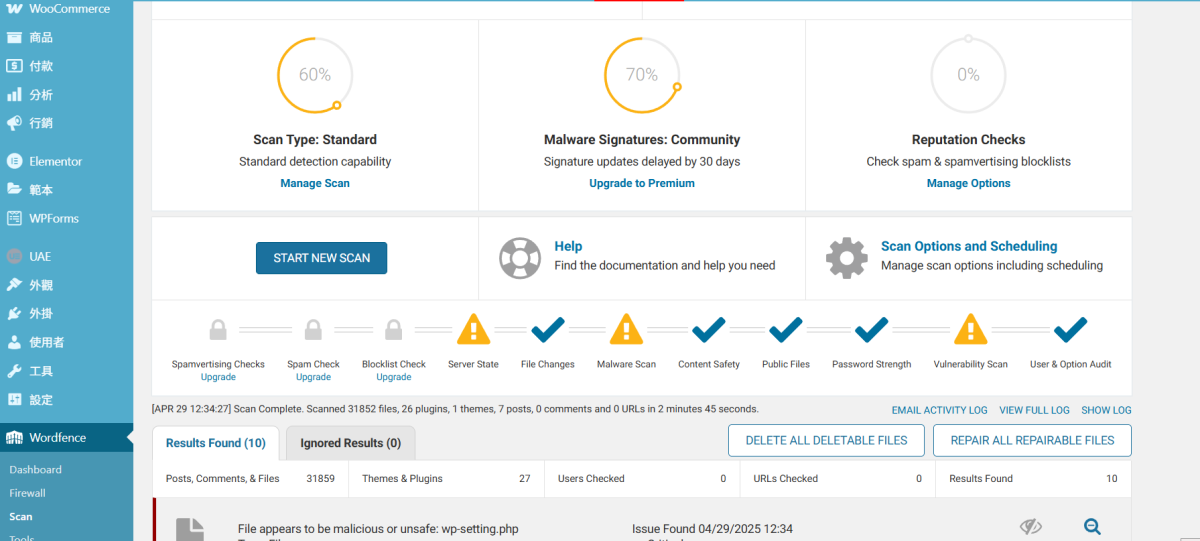Open the UAE menu icon
This screenshot has width=1200, height=541.
click(14, 256)
